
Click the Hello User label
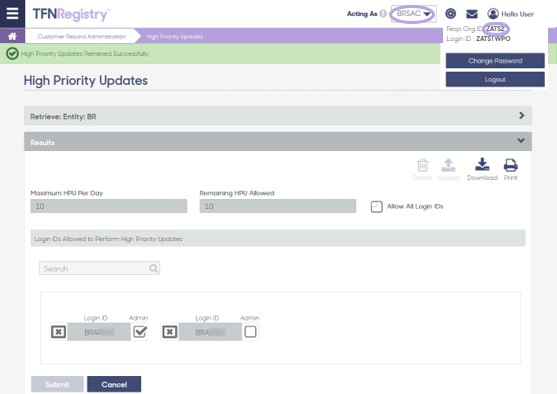coord(517,14)
